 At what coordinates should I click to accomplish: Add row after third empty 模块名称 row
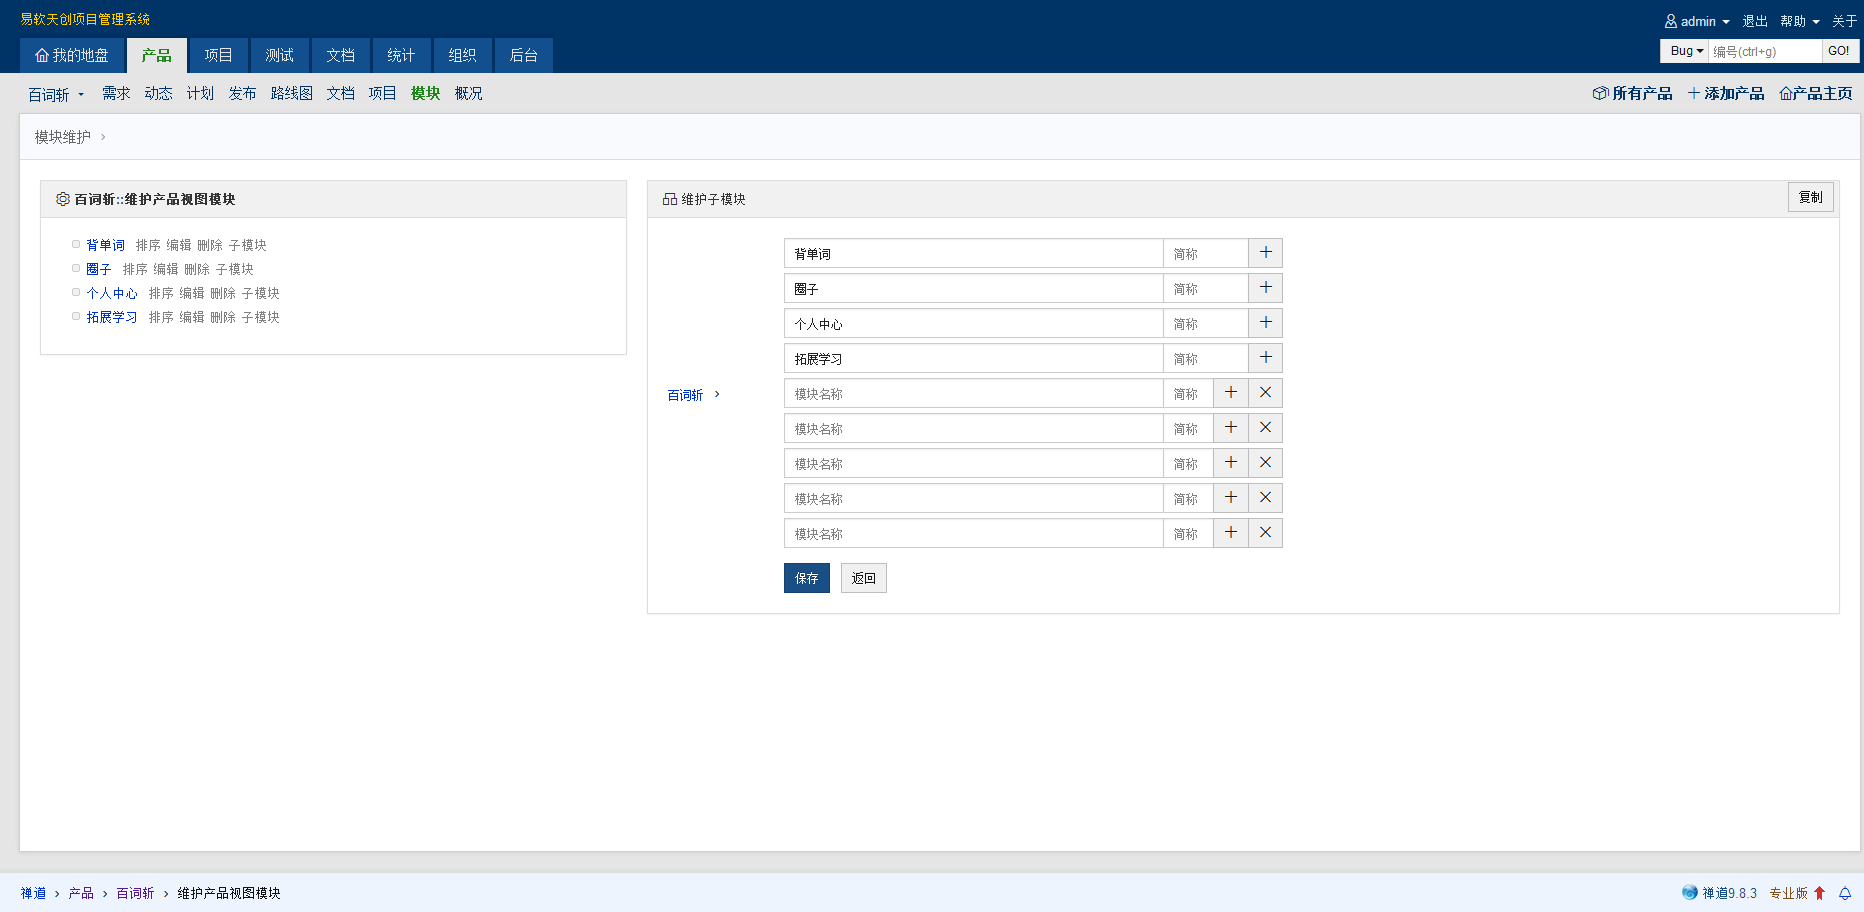pyautogui.click(x=1231, y=463)
